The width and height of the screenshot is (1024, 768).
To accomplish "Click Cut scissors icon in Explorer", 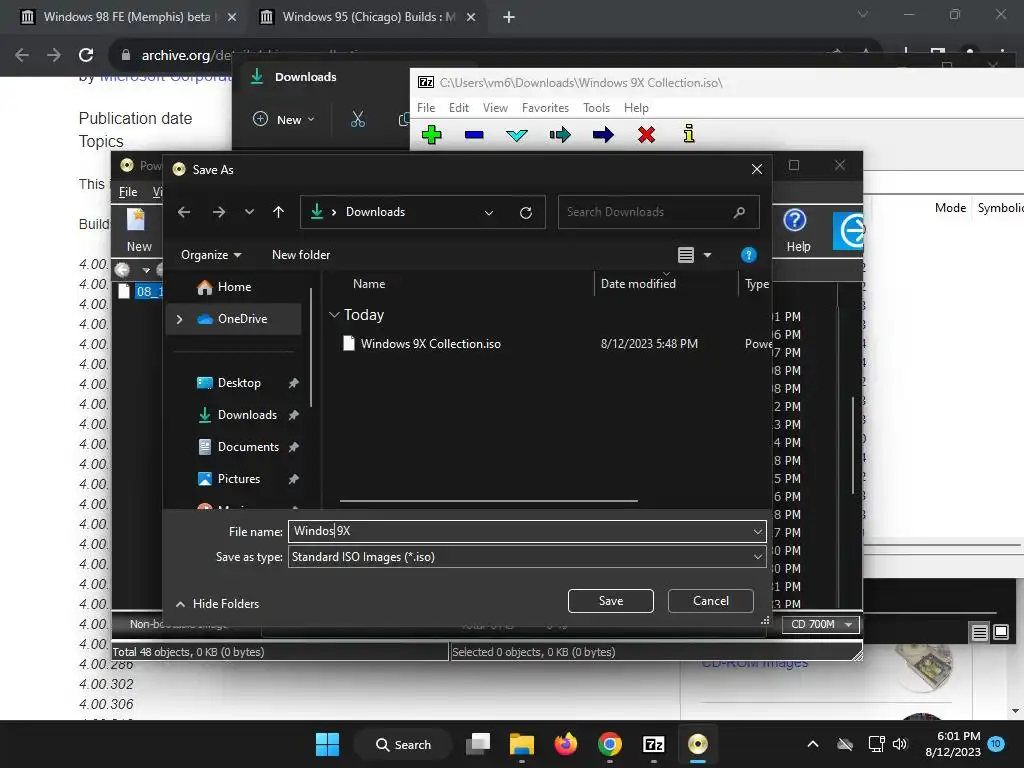I will tap(357, 120).
